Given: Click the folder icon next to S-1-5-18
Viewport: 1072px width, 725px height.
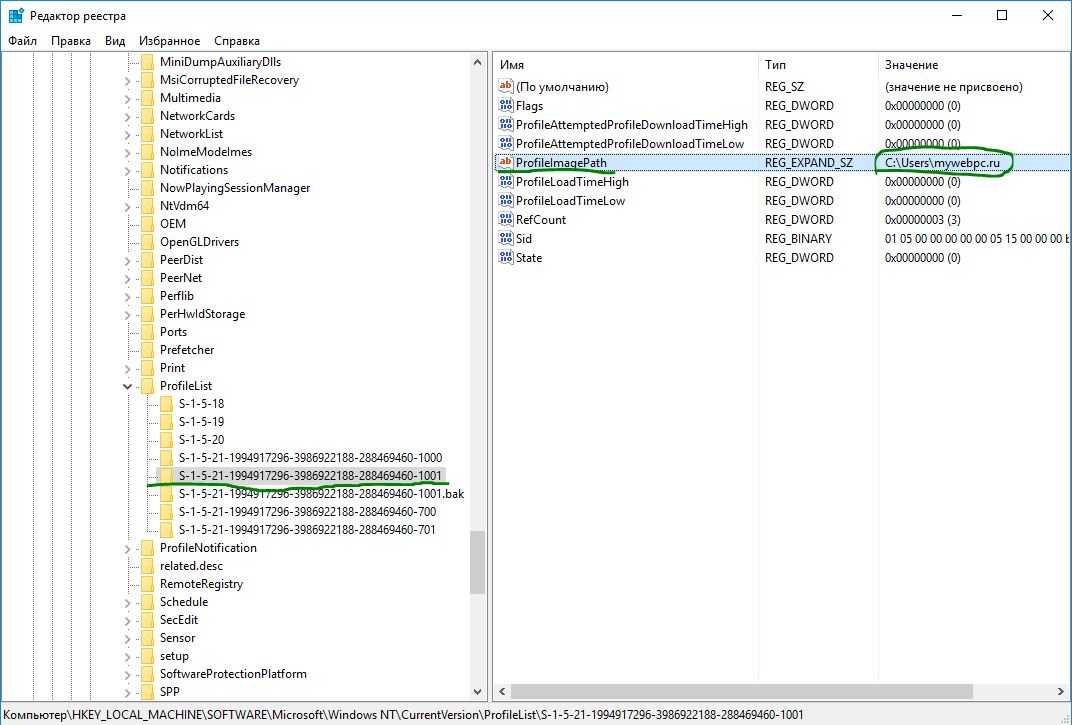Looking at the screenshot, I should pyautogui.click(x=166, y=404).
